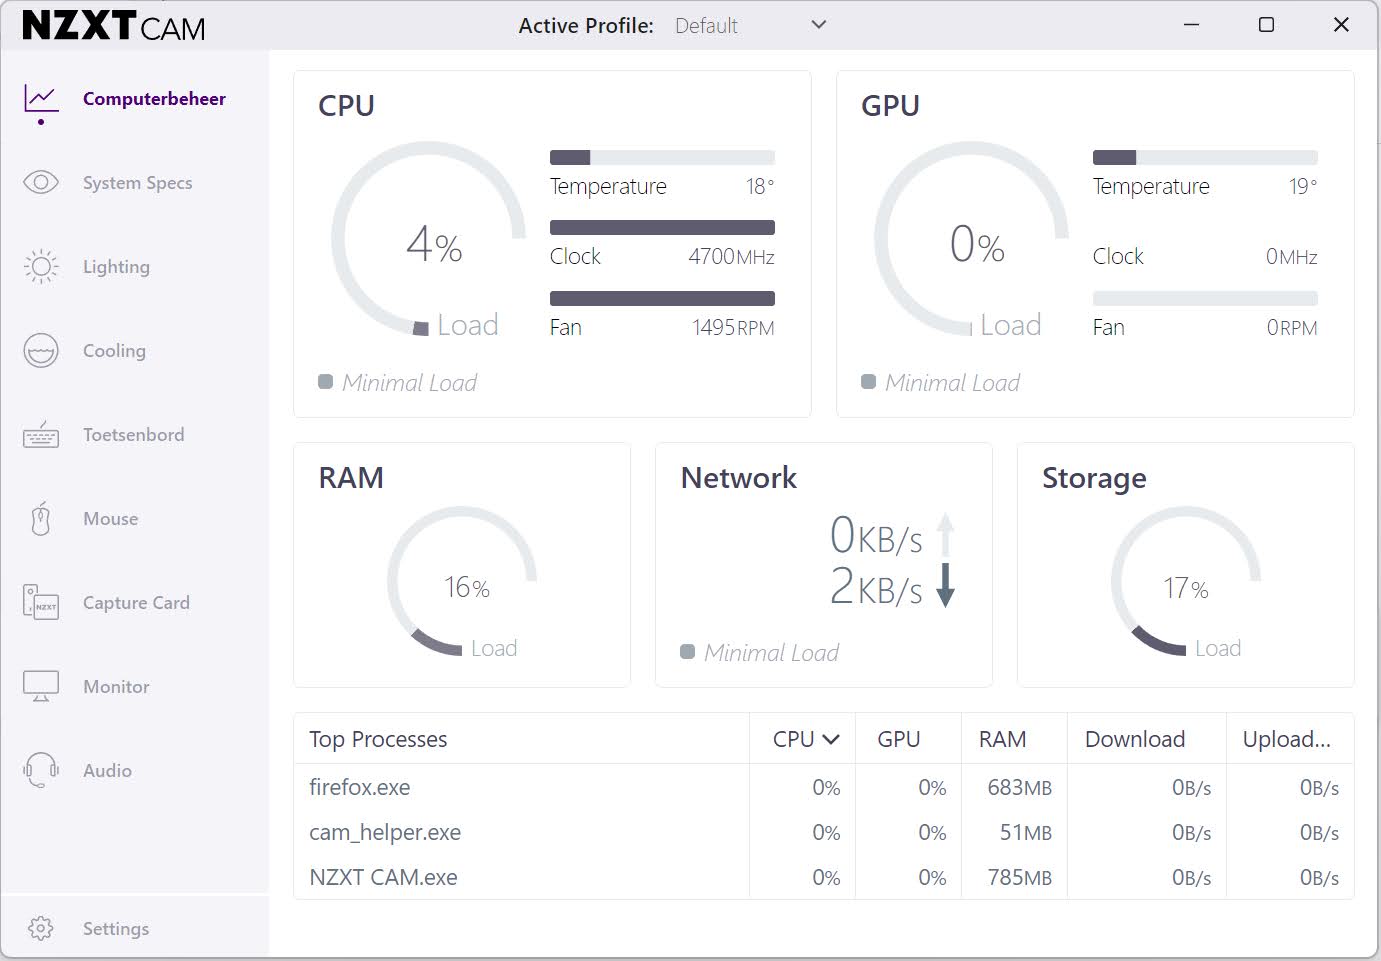Select the Mouse menu item
This screenshot has width=1381, height=961.
[110, 519]
